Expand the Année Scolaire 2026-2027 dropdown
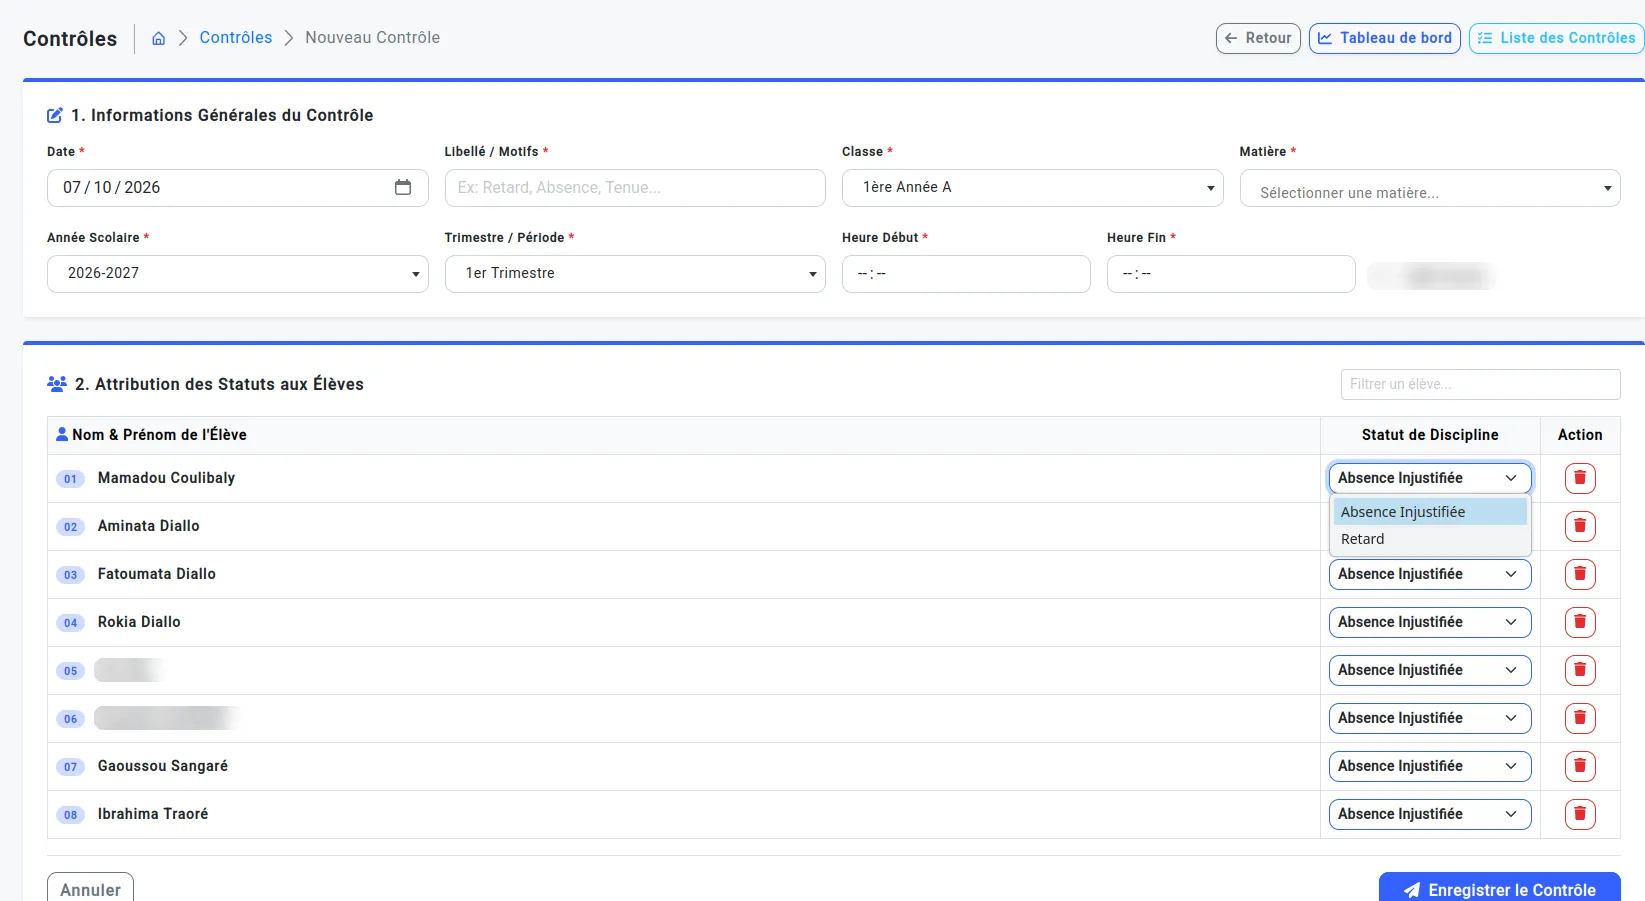1645x901 pixels. (238, 274)
